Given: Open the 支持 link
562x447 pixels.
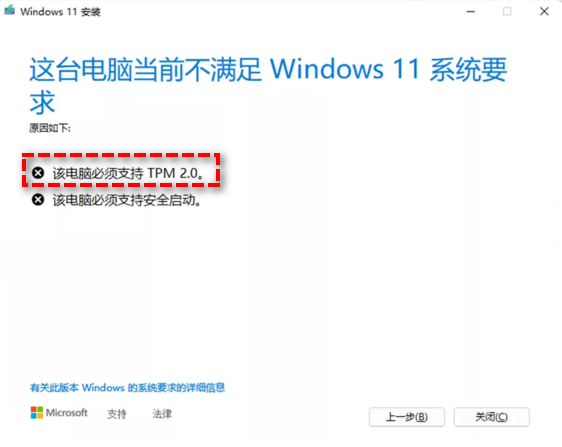Looking at the screenshot, I should coord(117,414).
